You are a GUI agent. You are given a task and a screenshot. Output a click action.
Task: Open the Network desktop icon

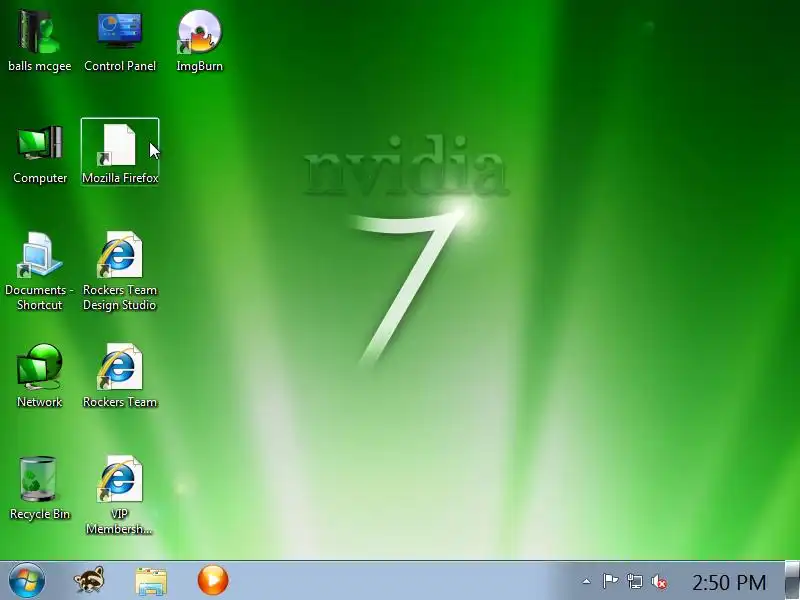(x=39, y=376)
